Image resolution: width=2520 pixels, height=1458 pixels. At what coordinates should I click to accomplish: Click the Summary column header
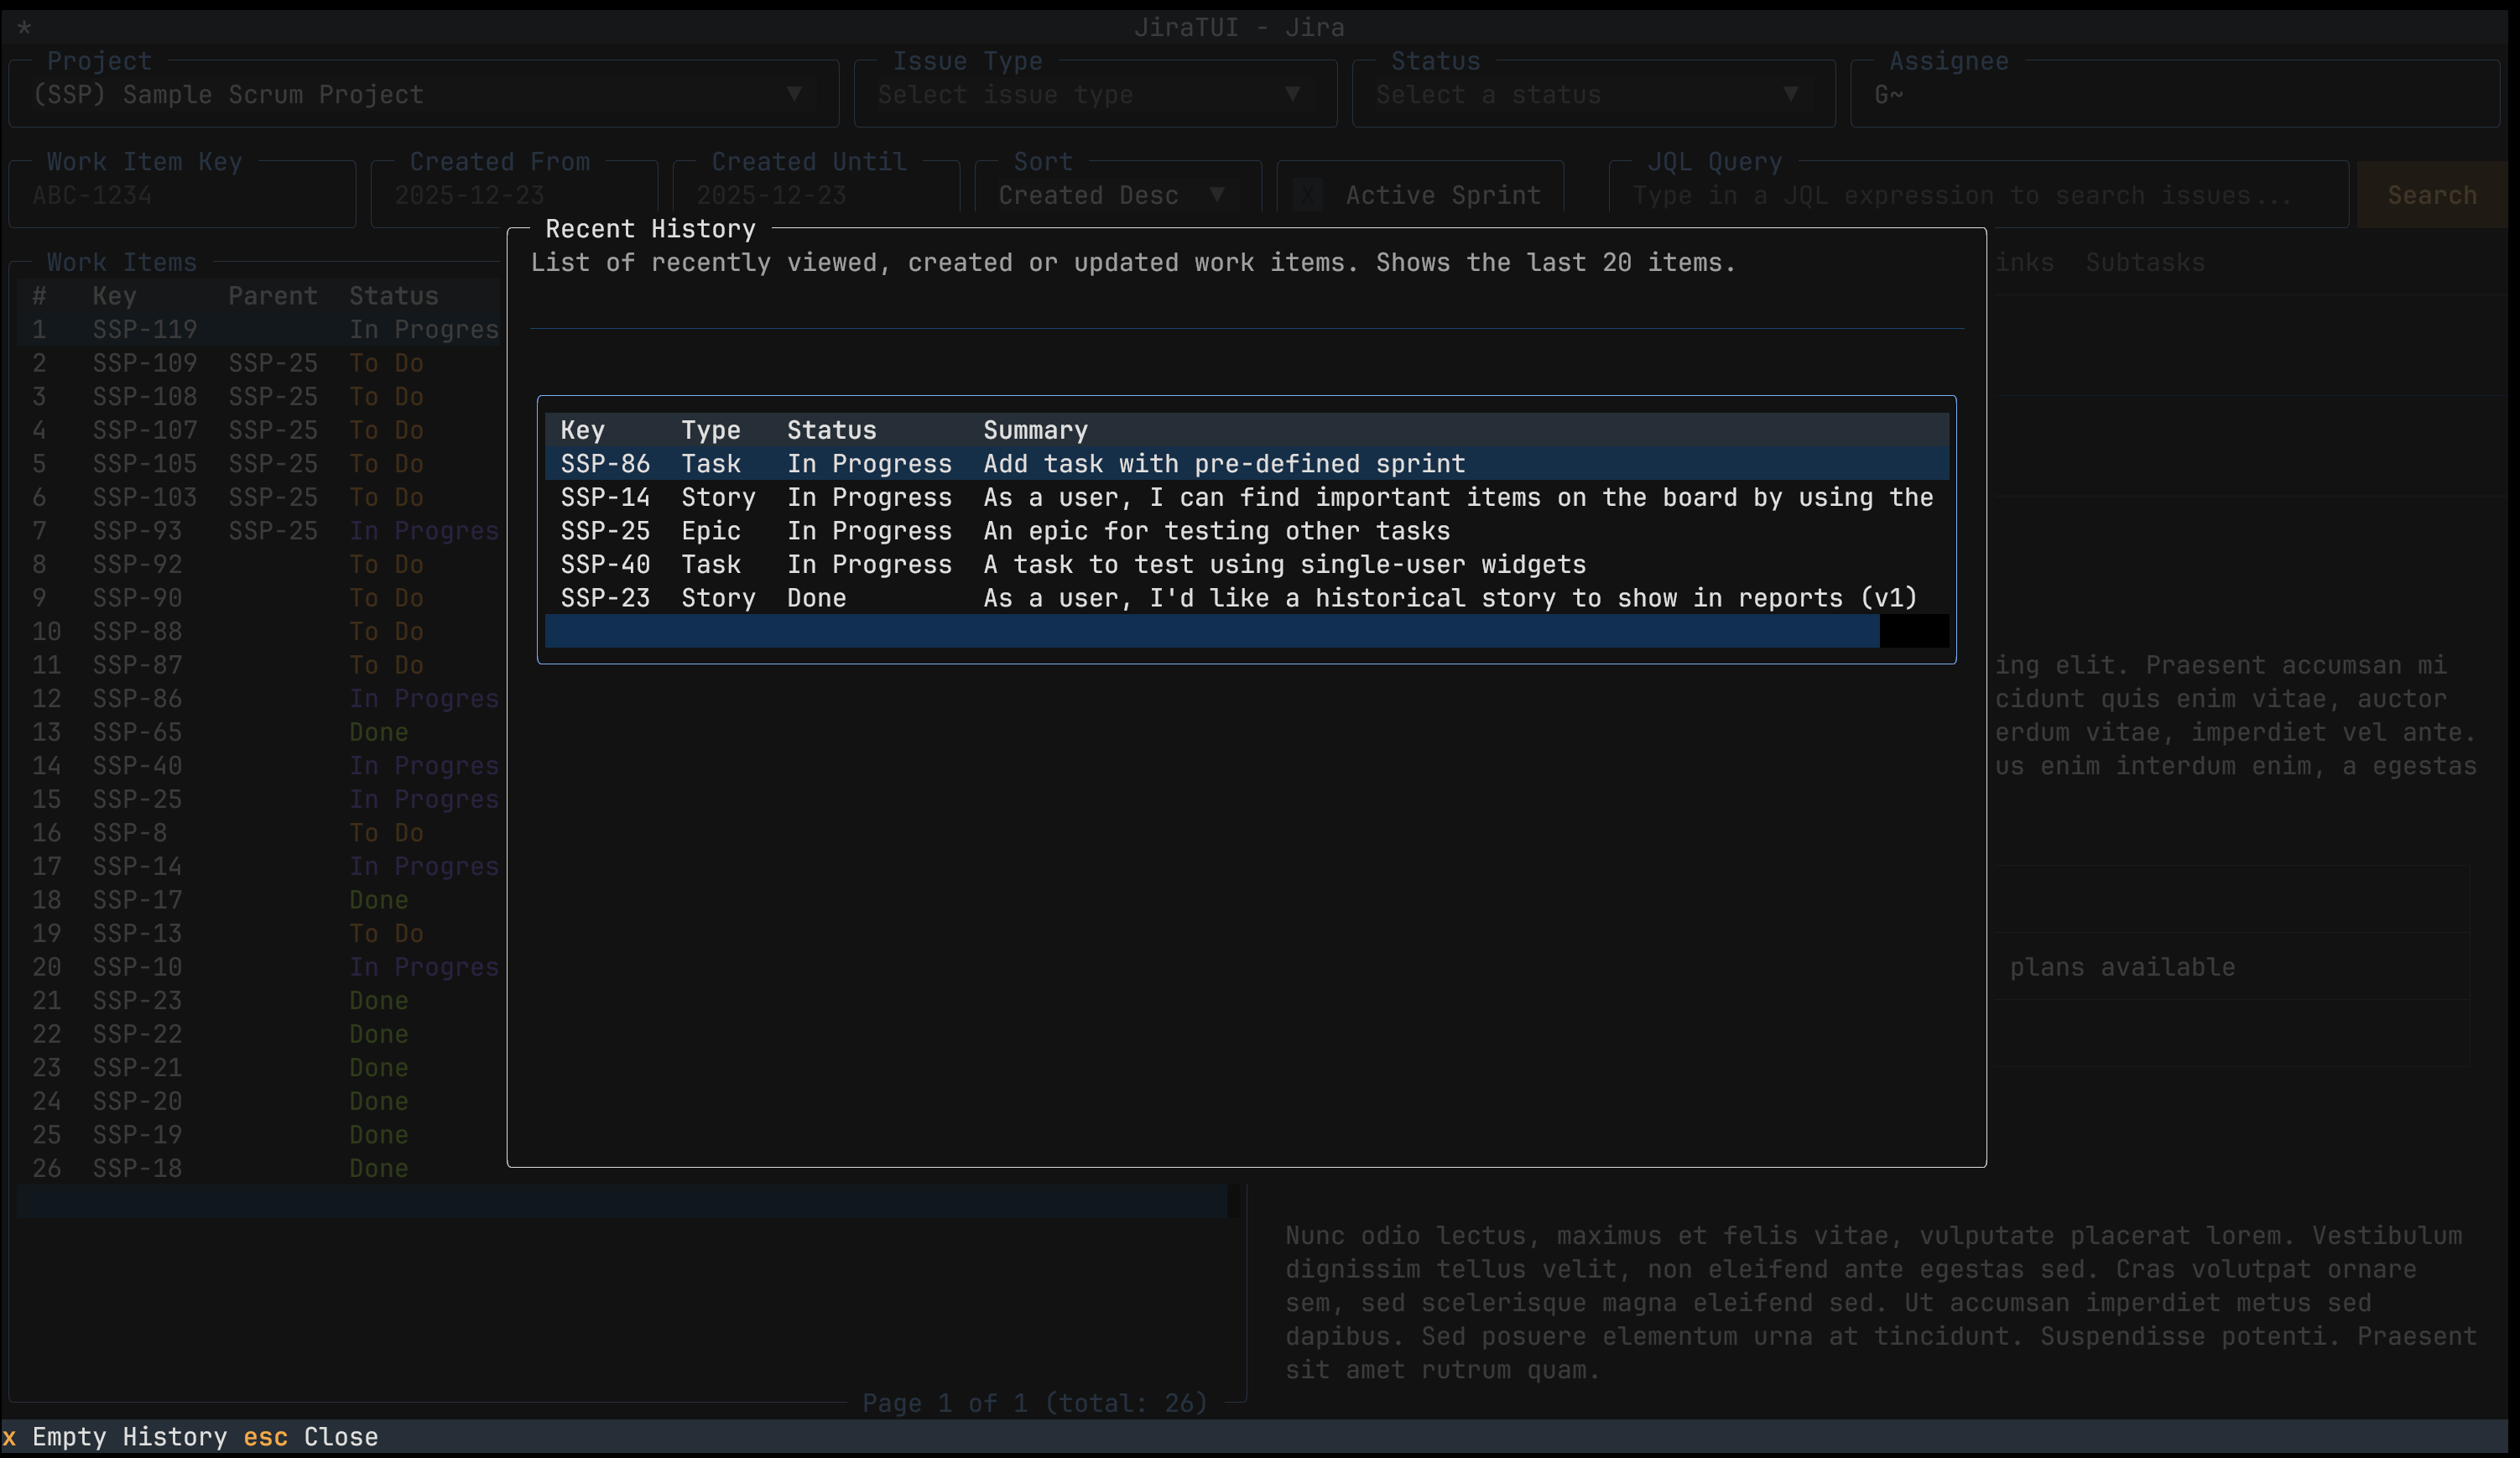1035,430
